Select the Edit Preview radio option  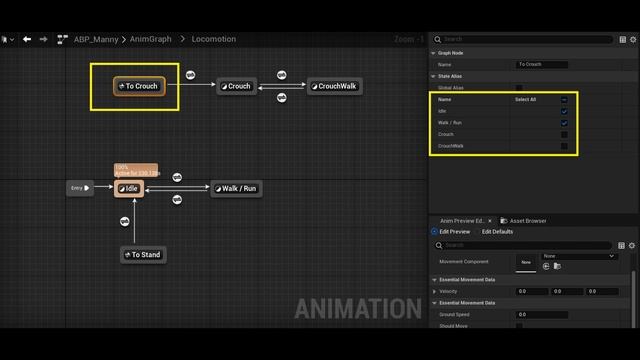[434, 232]
